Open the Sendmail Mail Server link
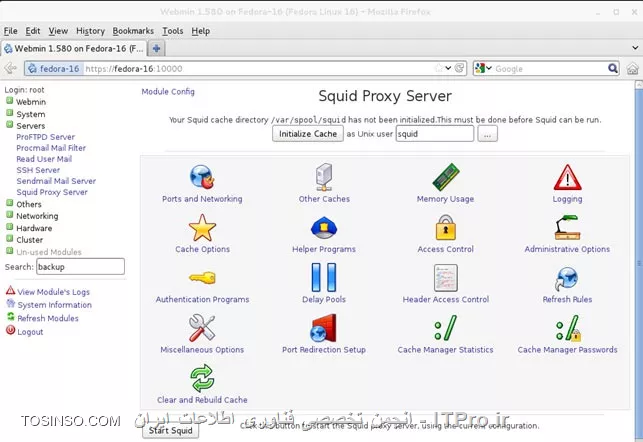The width and height of the screenshot is (643, 442). [56, 181]
